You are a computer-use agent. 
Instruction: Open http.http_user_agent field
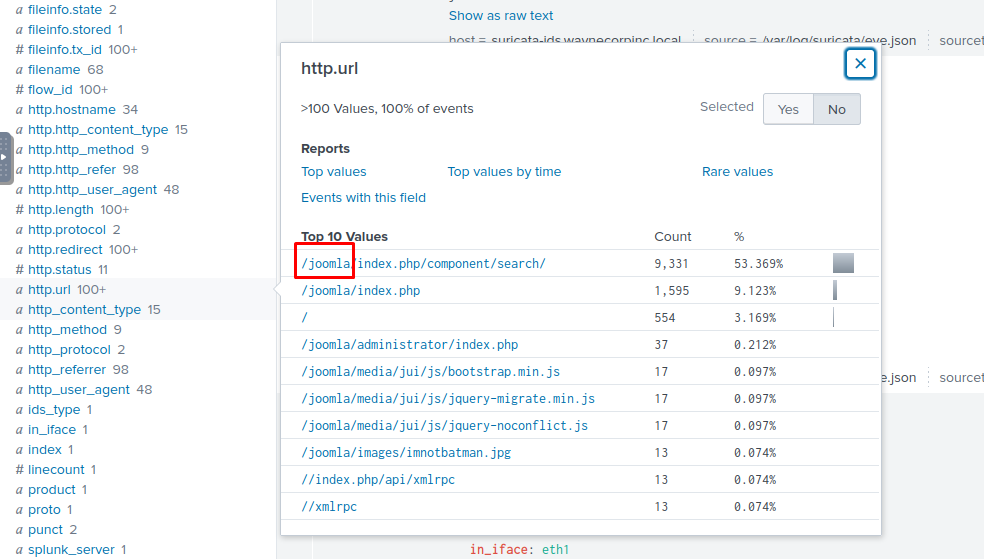pos(92,189)
